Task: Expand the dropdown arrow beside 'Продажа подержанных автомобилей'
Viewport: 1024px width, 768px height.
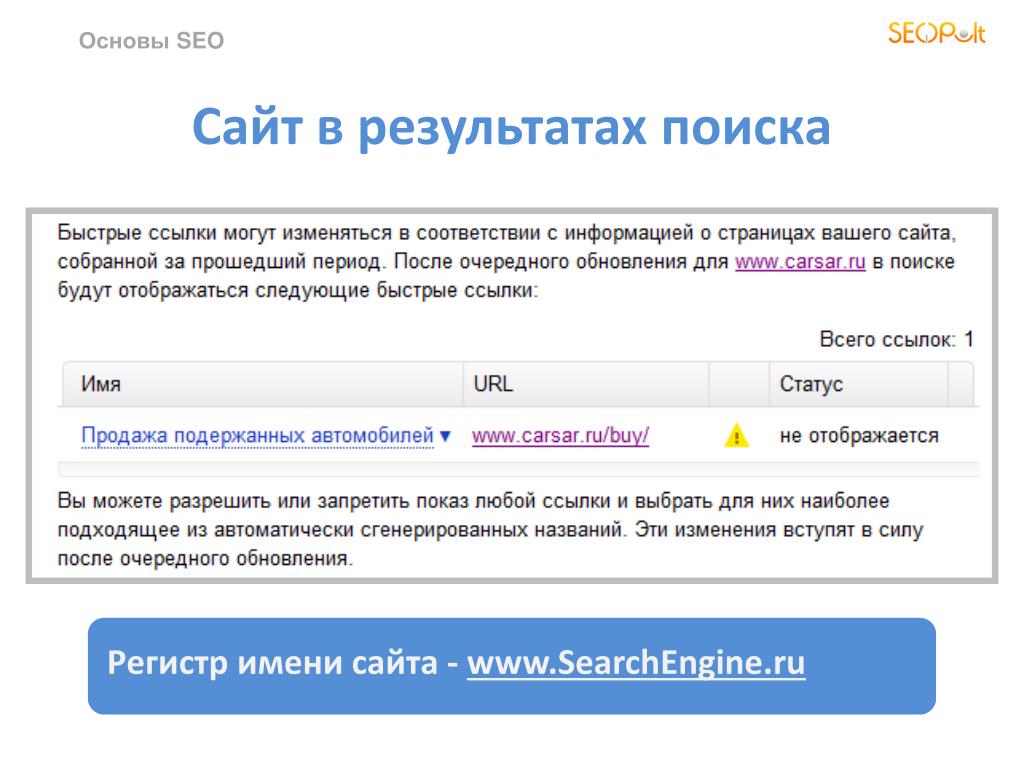Action: point(445,436)
